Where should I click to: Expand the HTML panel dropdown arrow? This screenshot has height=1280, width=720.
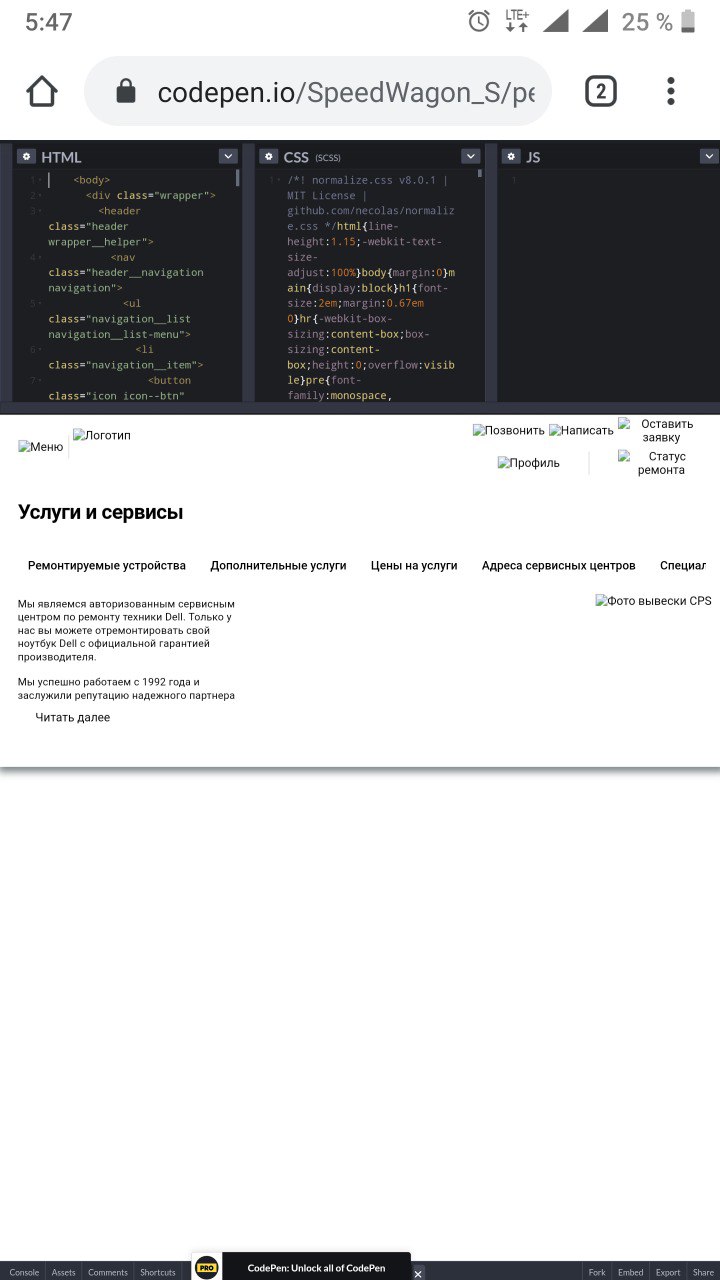click(x=228, y=156)
